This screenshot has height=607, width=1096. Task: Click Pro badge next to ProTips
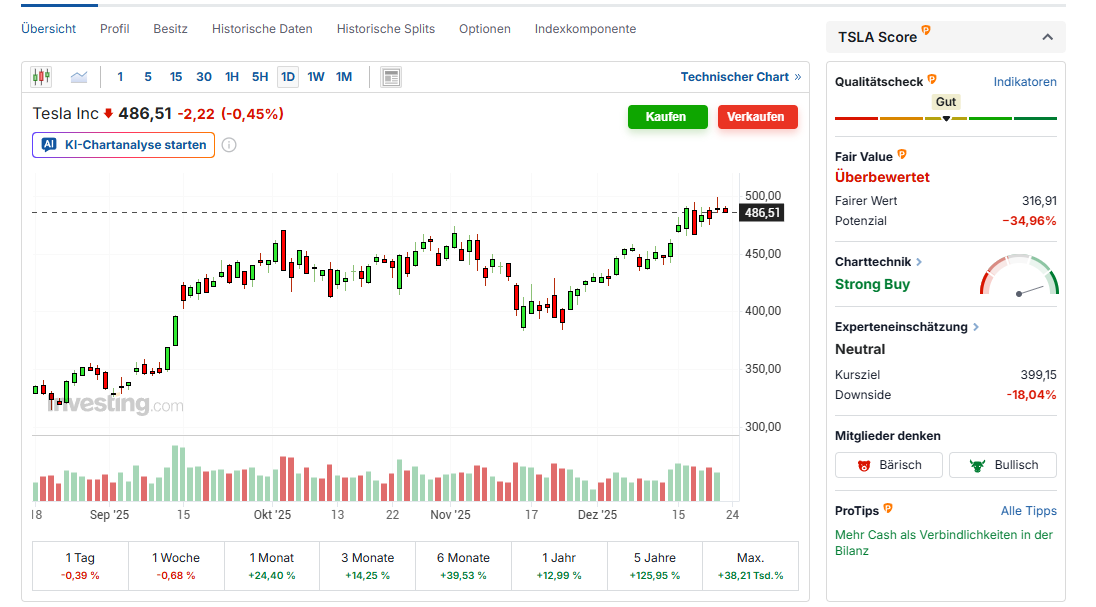point(888,509)
